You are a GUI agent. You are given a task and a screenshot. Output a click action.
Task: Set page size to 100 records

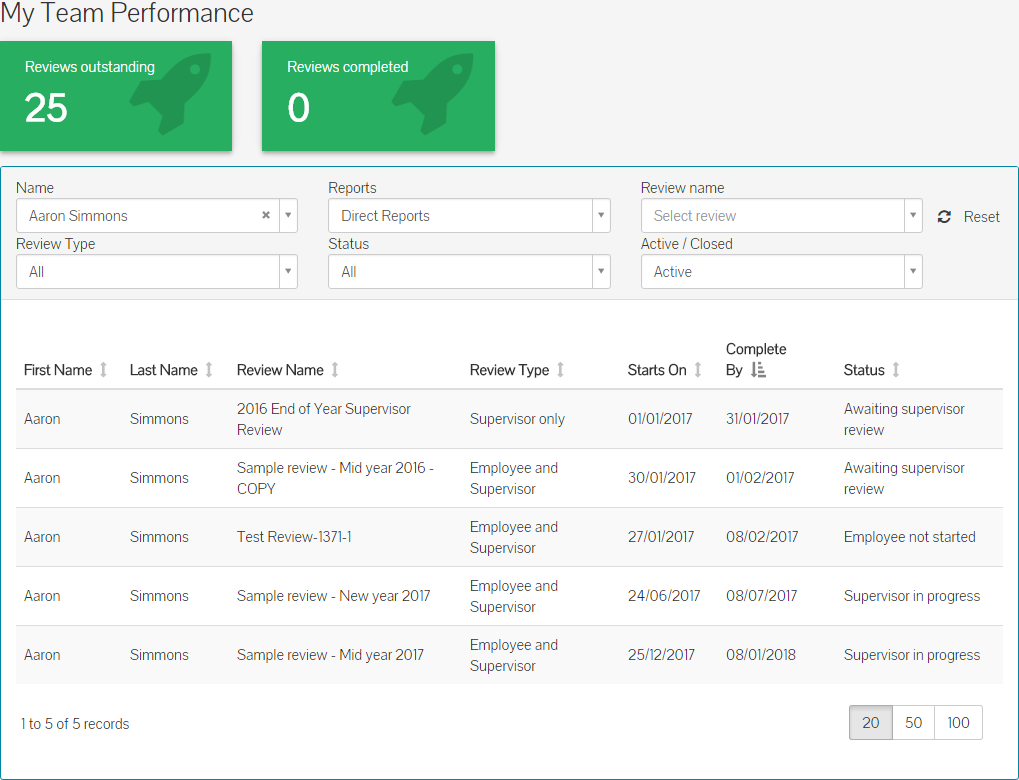(958, 723)
